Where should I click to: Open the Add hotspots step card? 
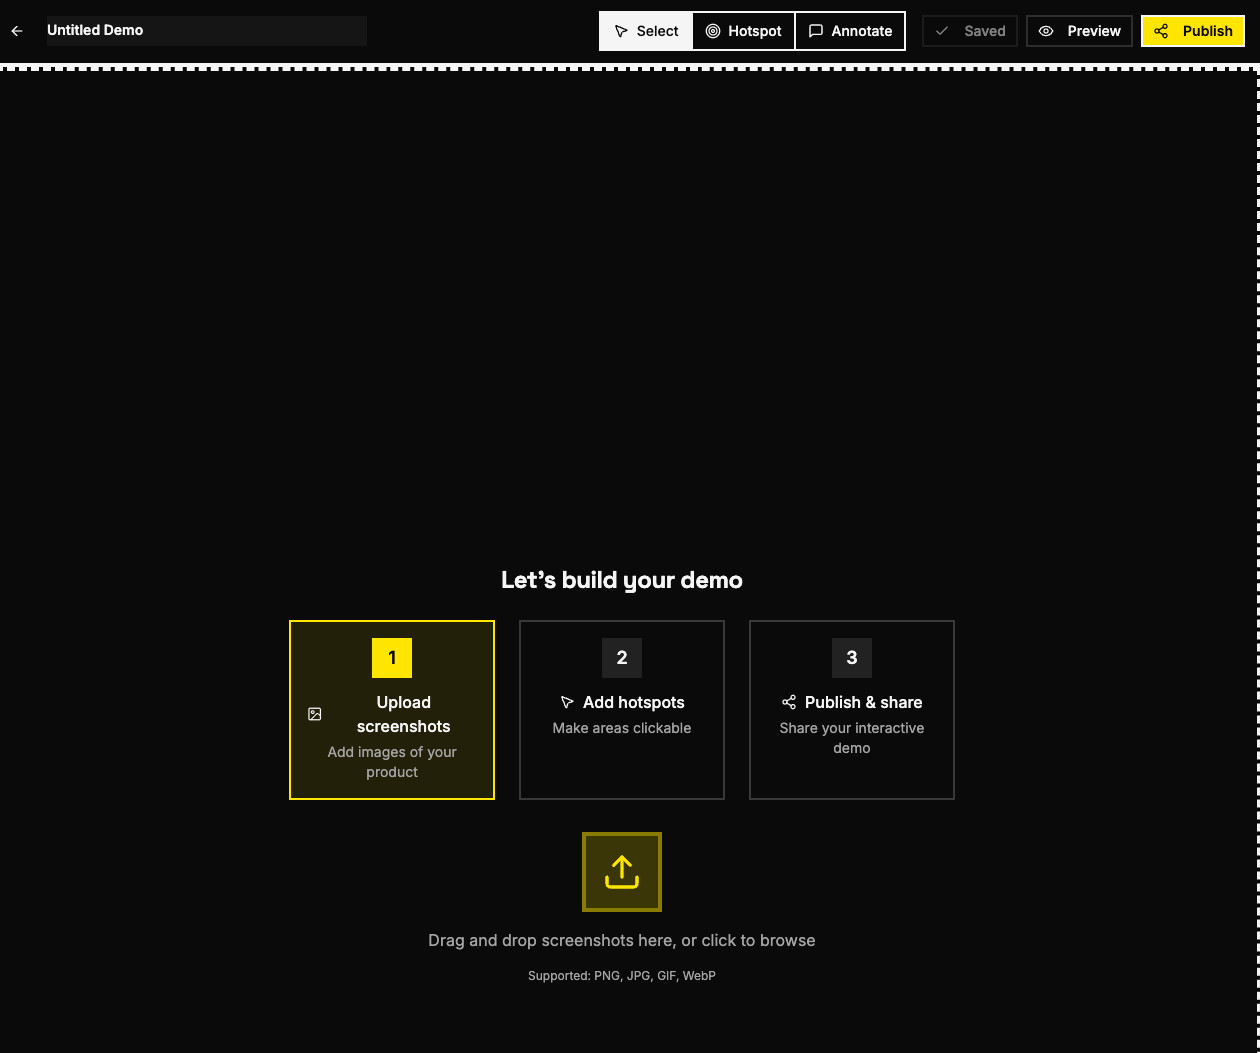coord(622,709)
